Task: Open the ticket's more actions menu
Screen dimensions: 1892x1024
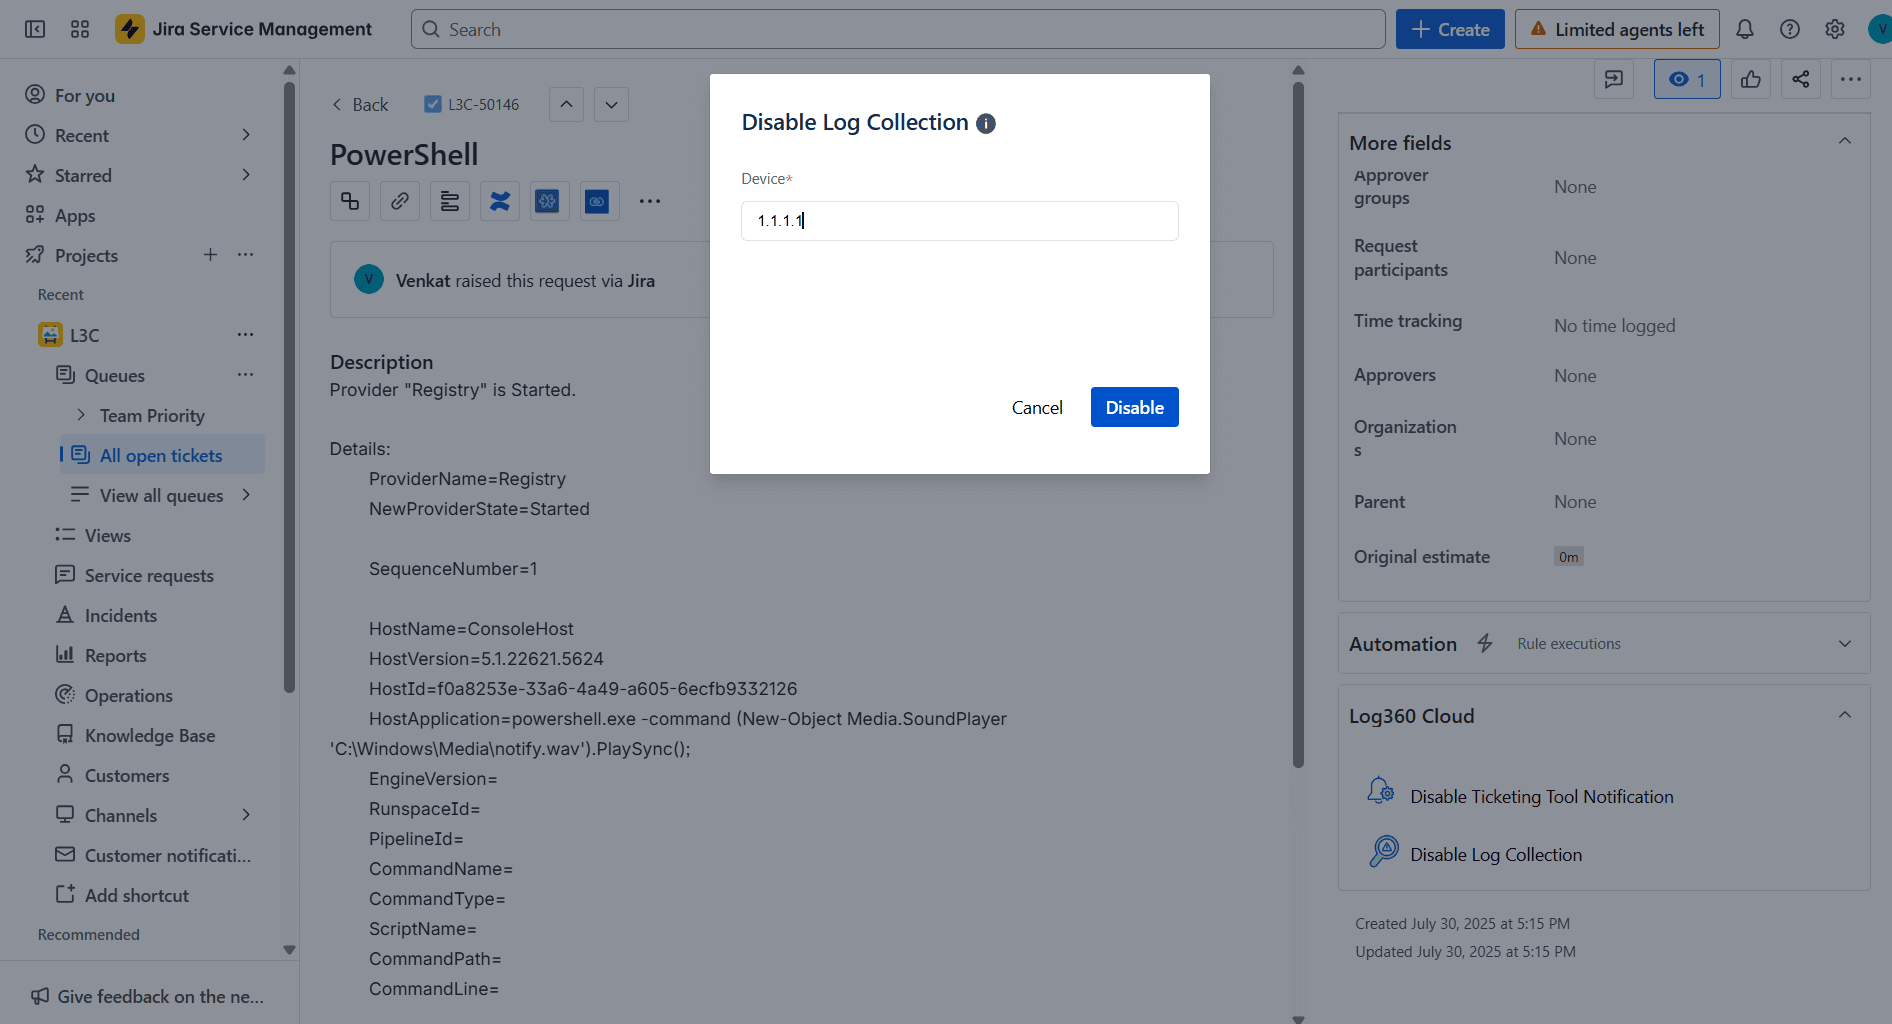Action: tap(649, 201)
